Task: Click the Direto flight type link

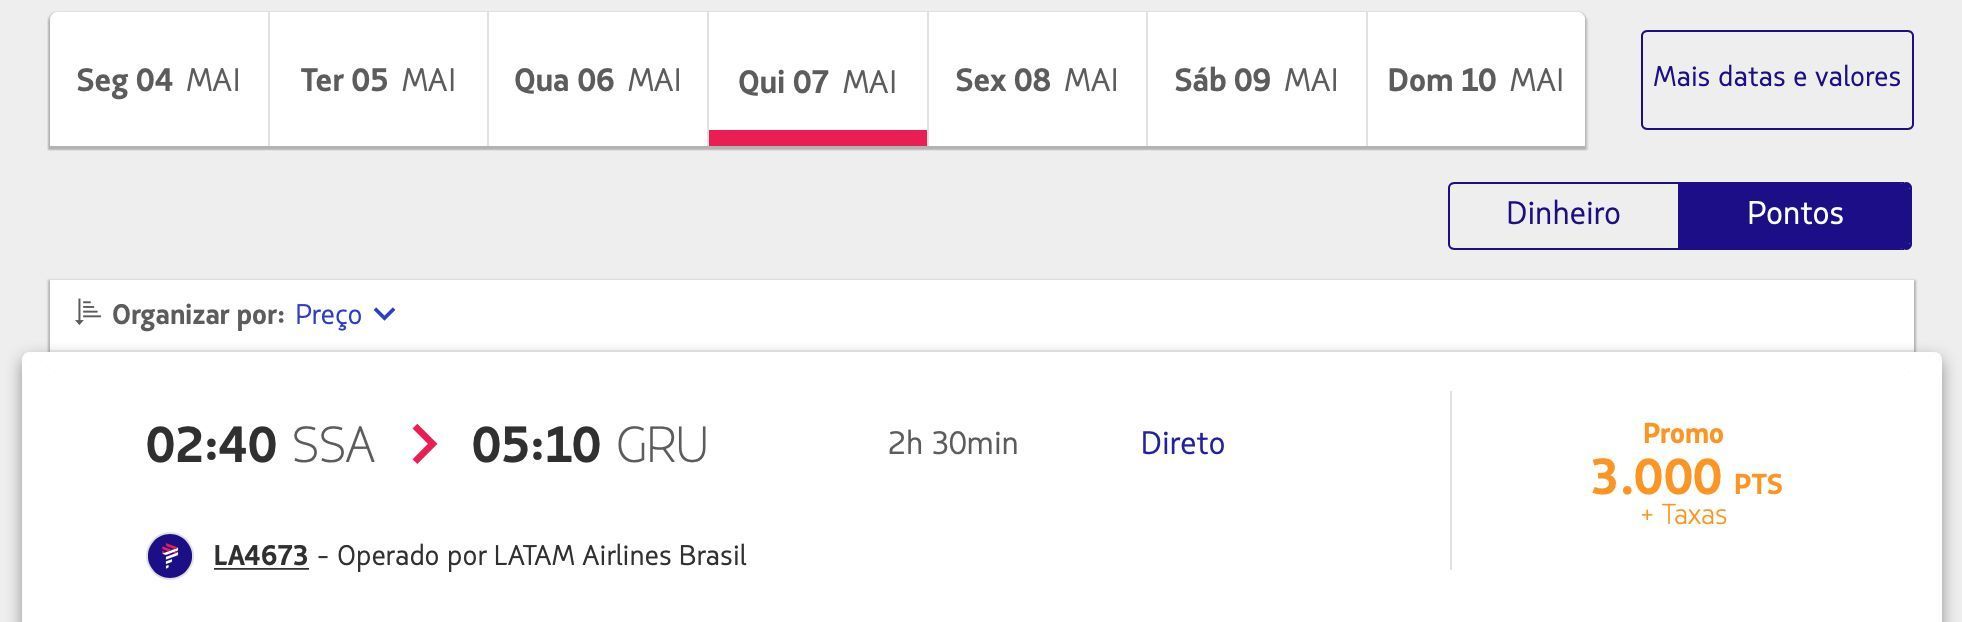Action: 1183,443
